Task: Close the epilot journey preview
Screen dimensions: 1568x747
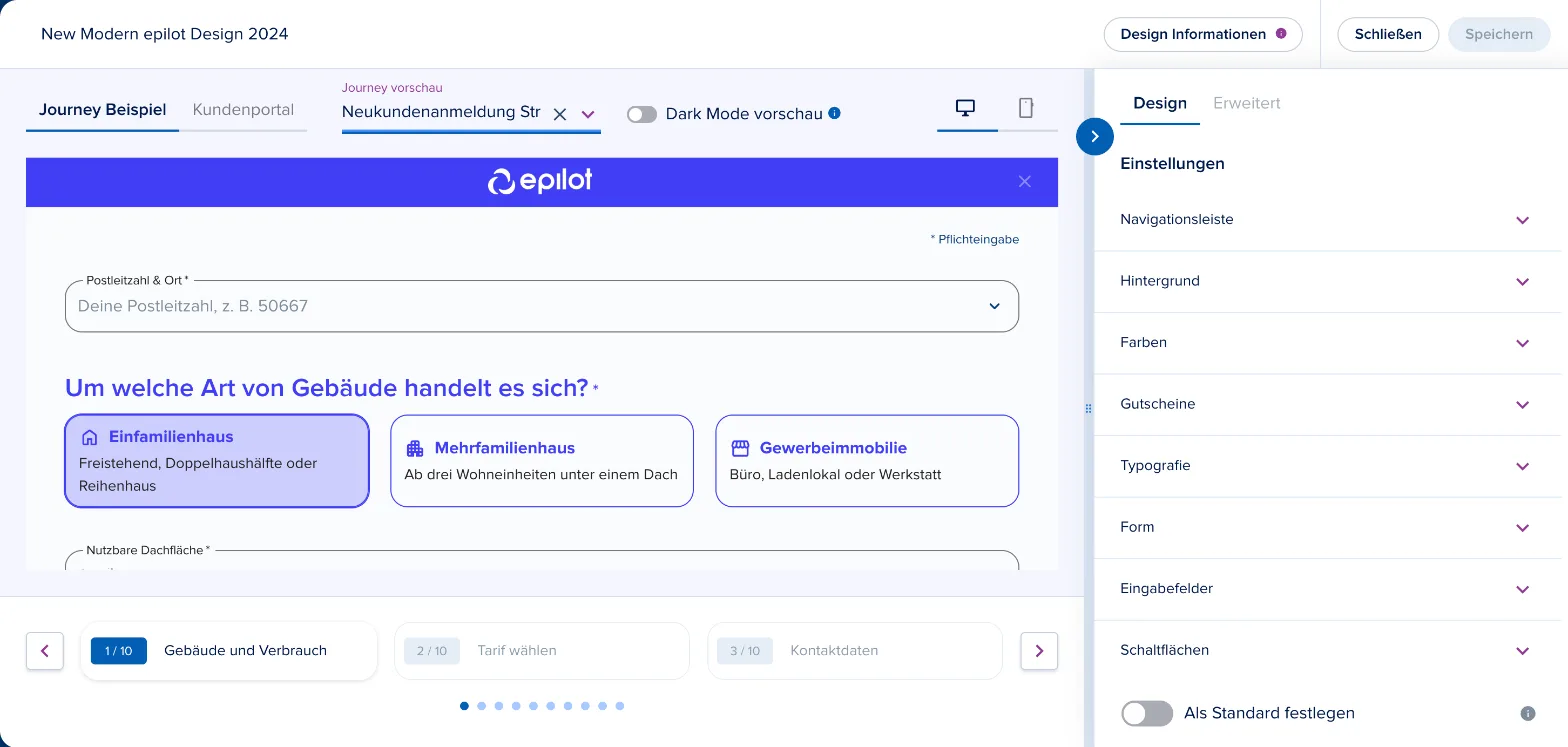Action: (1024, 181)
